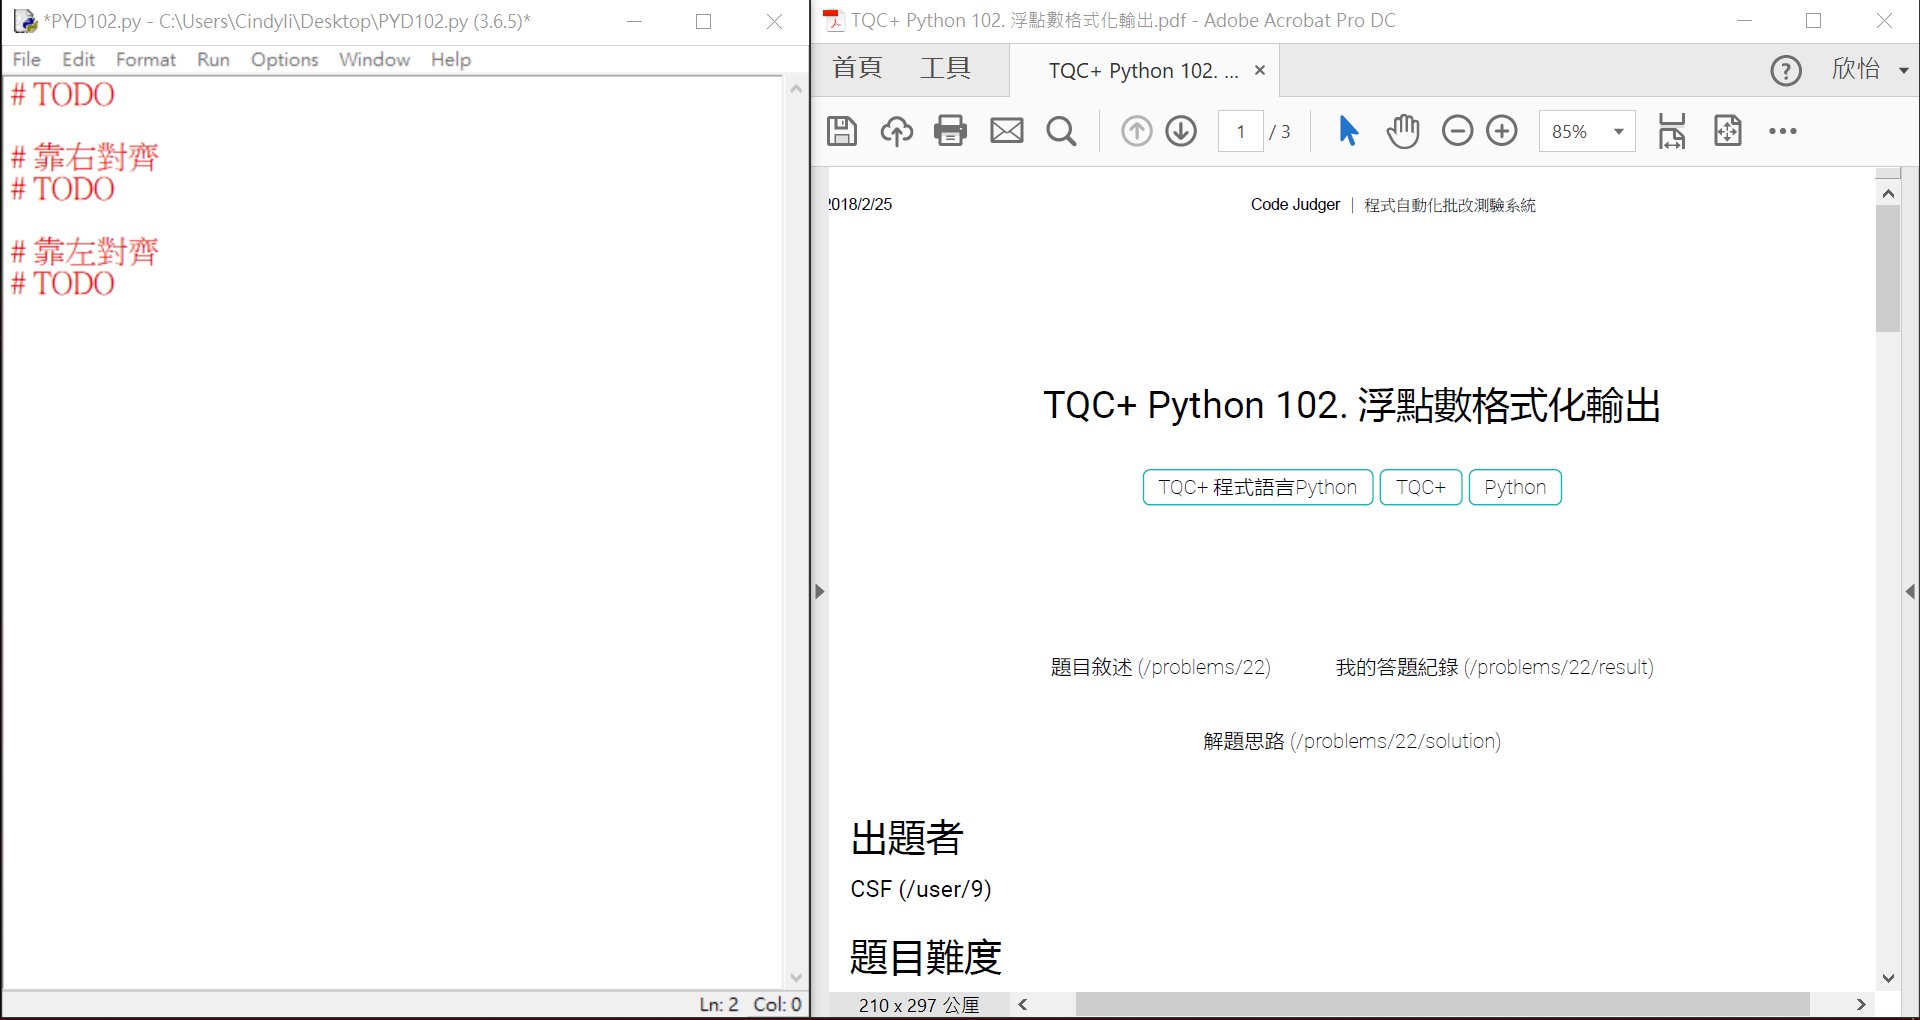The height and width of the screenshot is (1020, 1920).
Task: Open Acrobat help question mark icon
Action: click(1786, 71)
